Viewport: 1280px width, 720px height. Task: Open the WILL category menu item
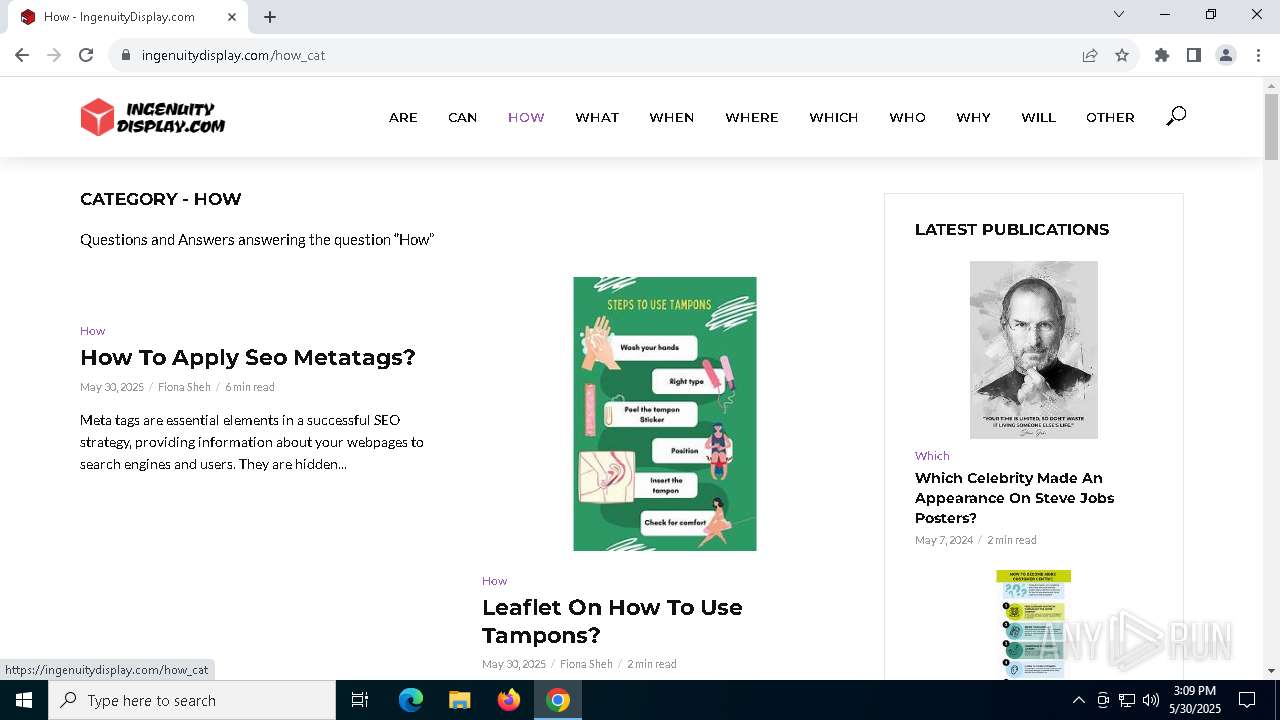tap(1038, 117)
